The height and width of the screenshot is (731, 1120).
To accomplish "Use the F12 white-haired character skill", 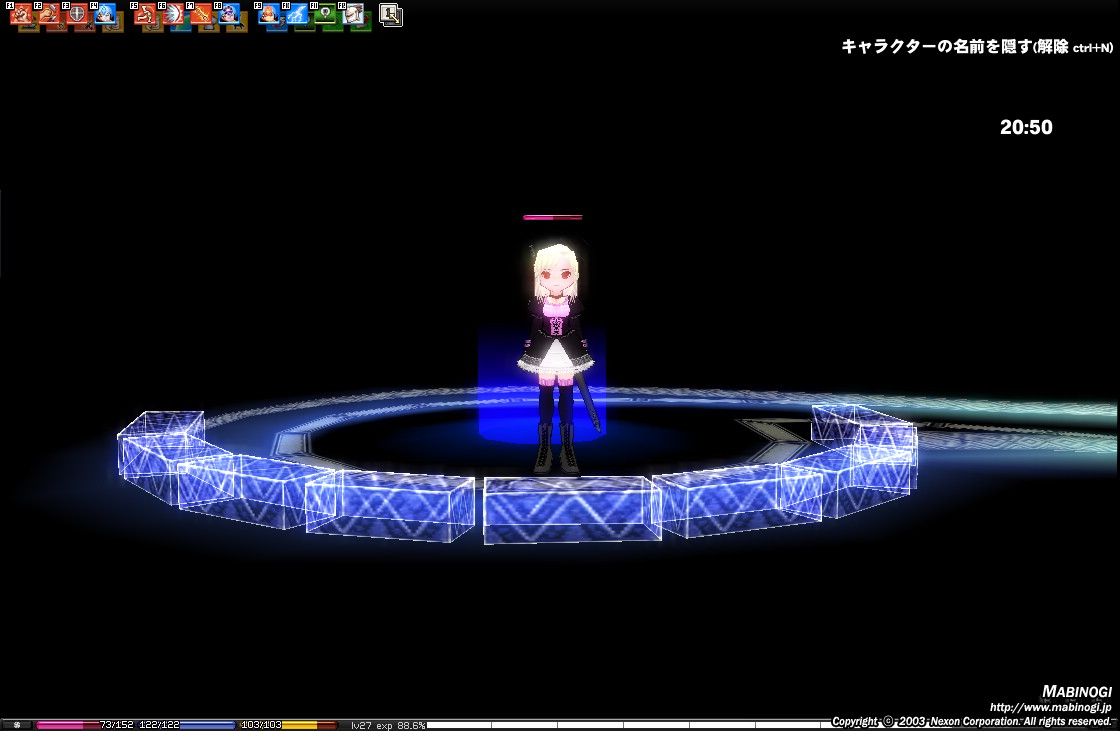I will [x=352, y=14].
